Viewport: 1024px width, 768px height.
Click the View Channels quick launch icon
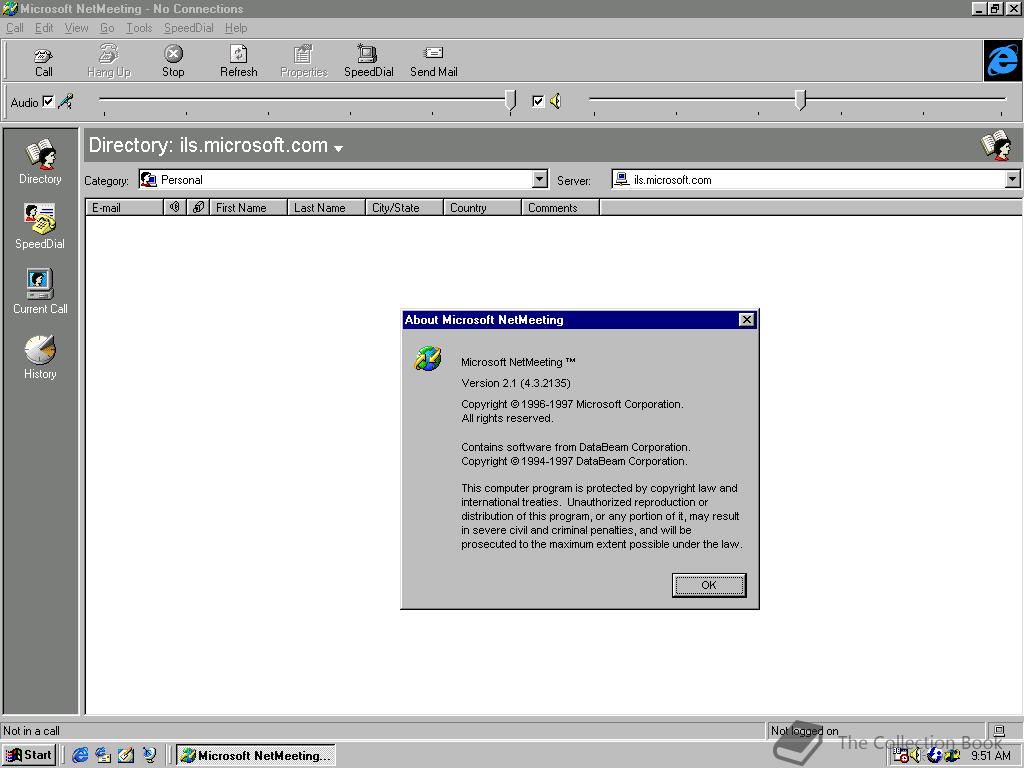coord(150,755)
